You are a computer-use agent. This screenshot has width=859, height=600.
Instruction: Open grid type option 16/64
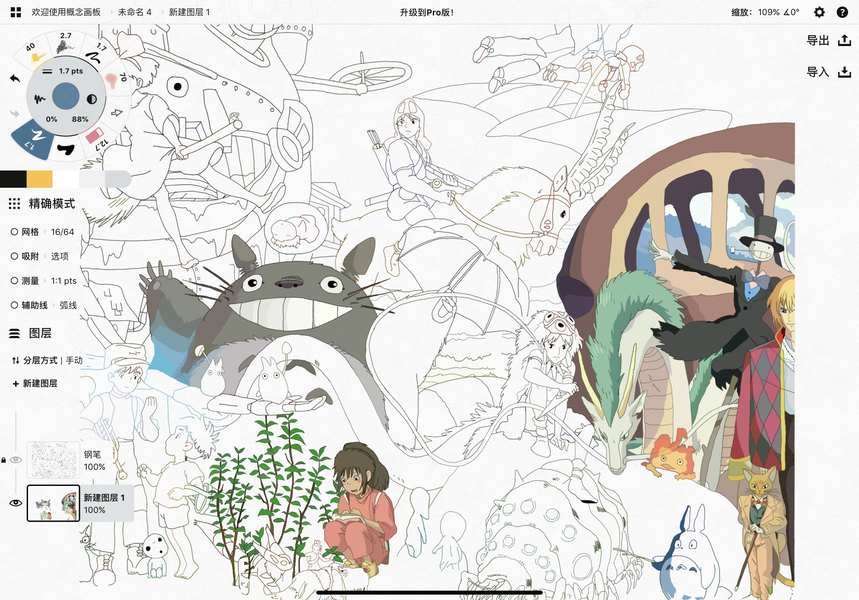pyautogui.click(x=62, y=232)
